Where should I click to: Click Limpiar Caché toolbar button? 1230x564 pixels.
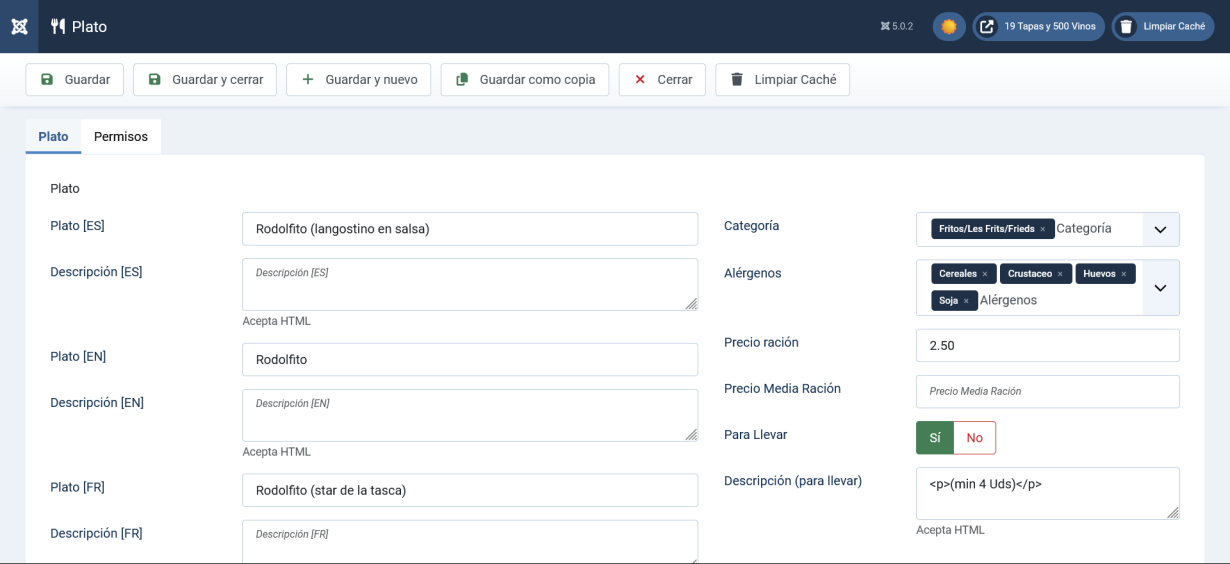tap(783, 80)
